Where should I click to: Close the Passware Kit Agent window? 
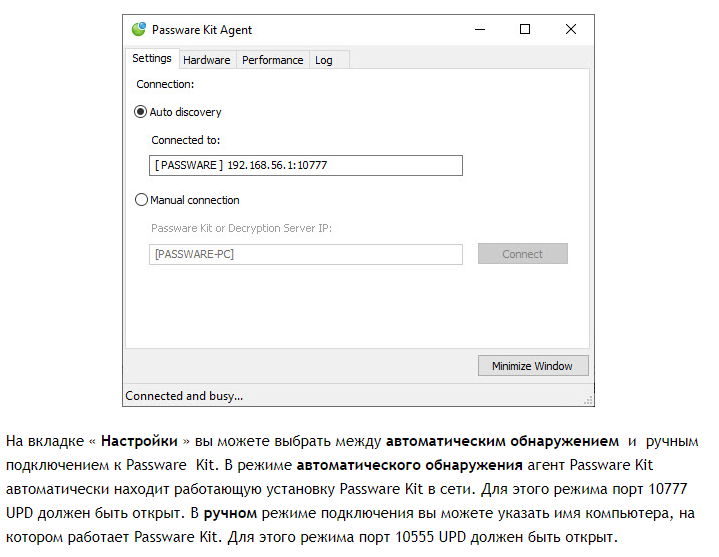[x=571, y=30]
